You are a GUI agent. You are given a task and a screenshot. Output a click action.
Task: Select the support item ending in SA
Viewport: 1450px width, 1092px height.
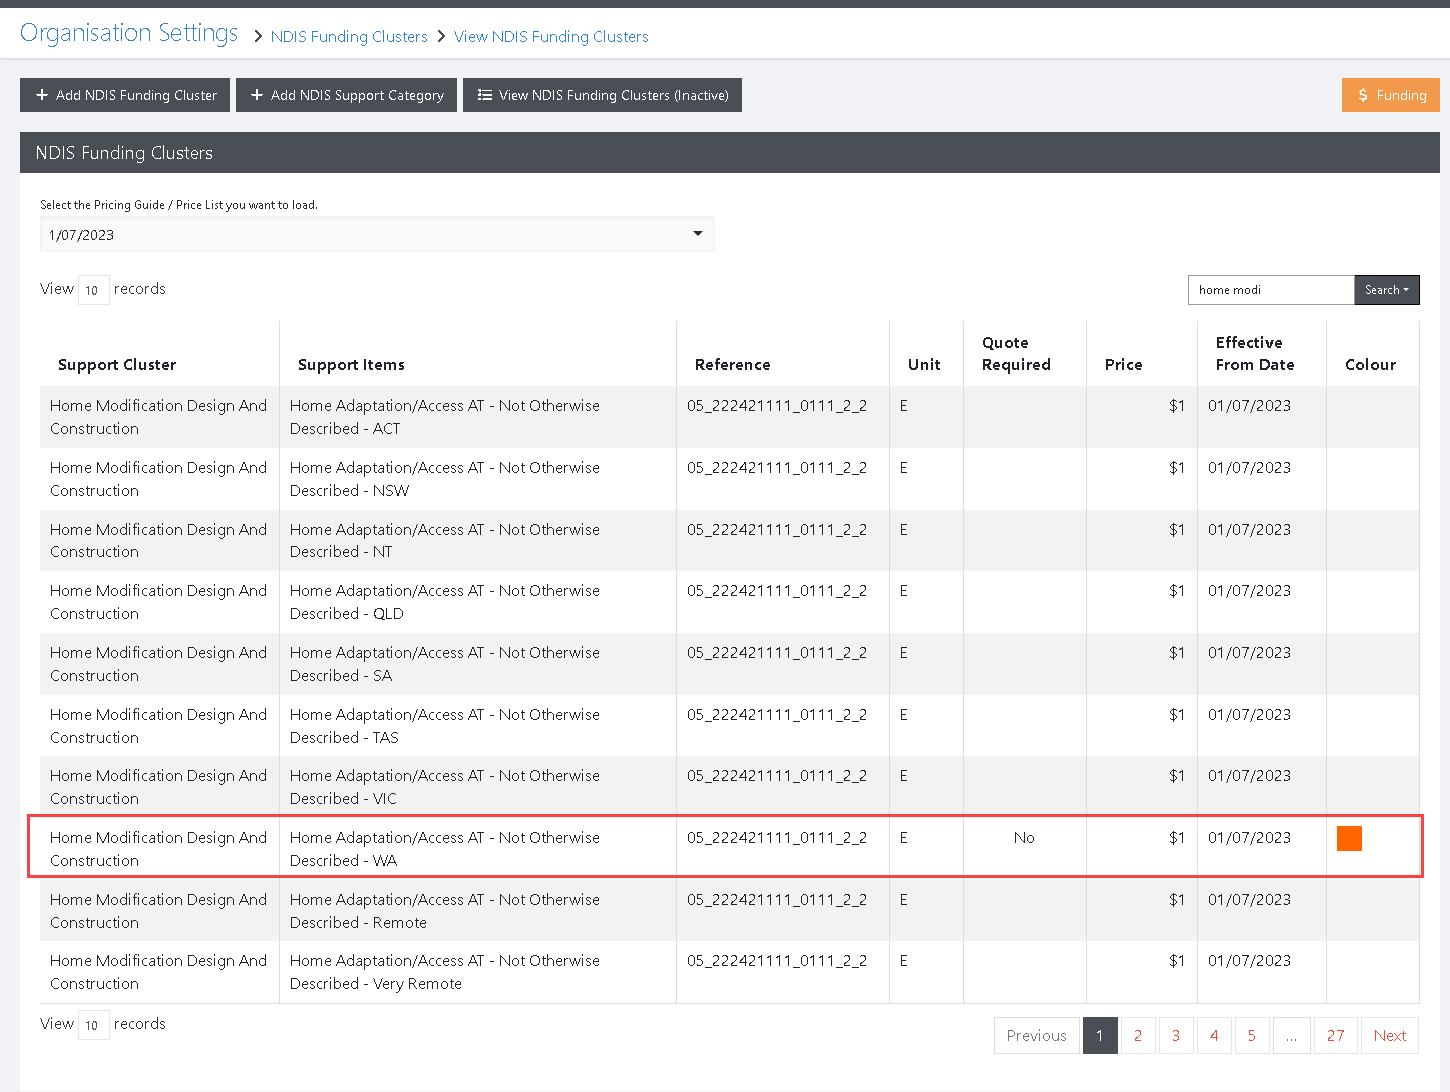[445, 664]
